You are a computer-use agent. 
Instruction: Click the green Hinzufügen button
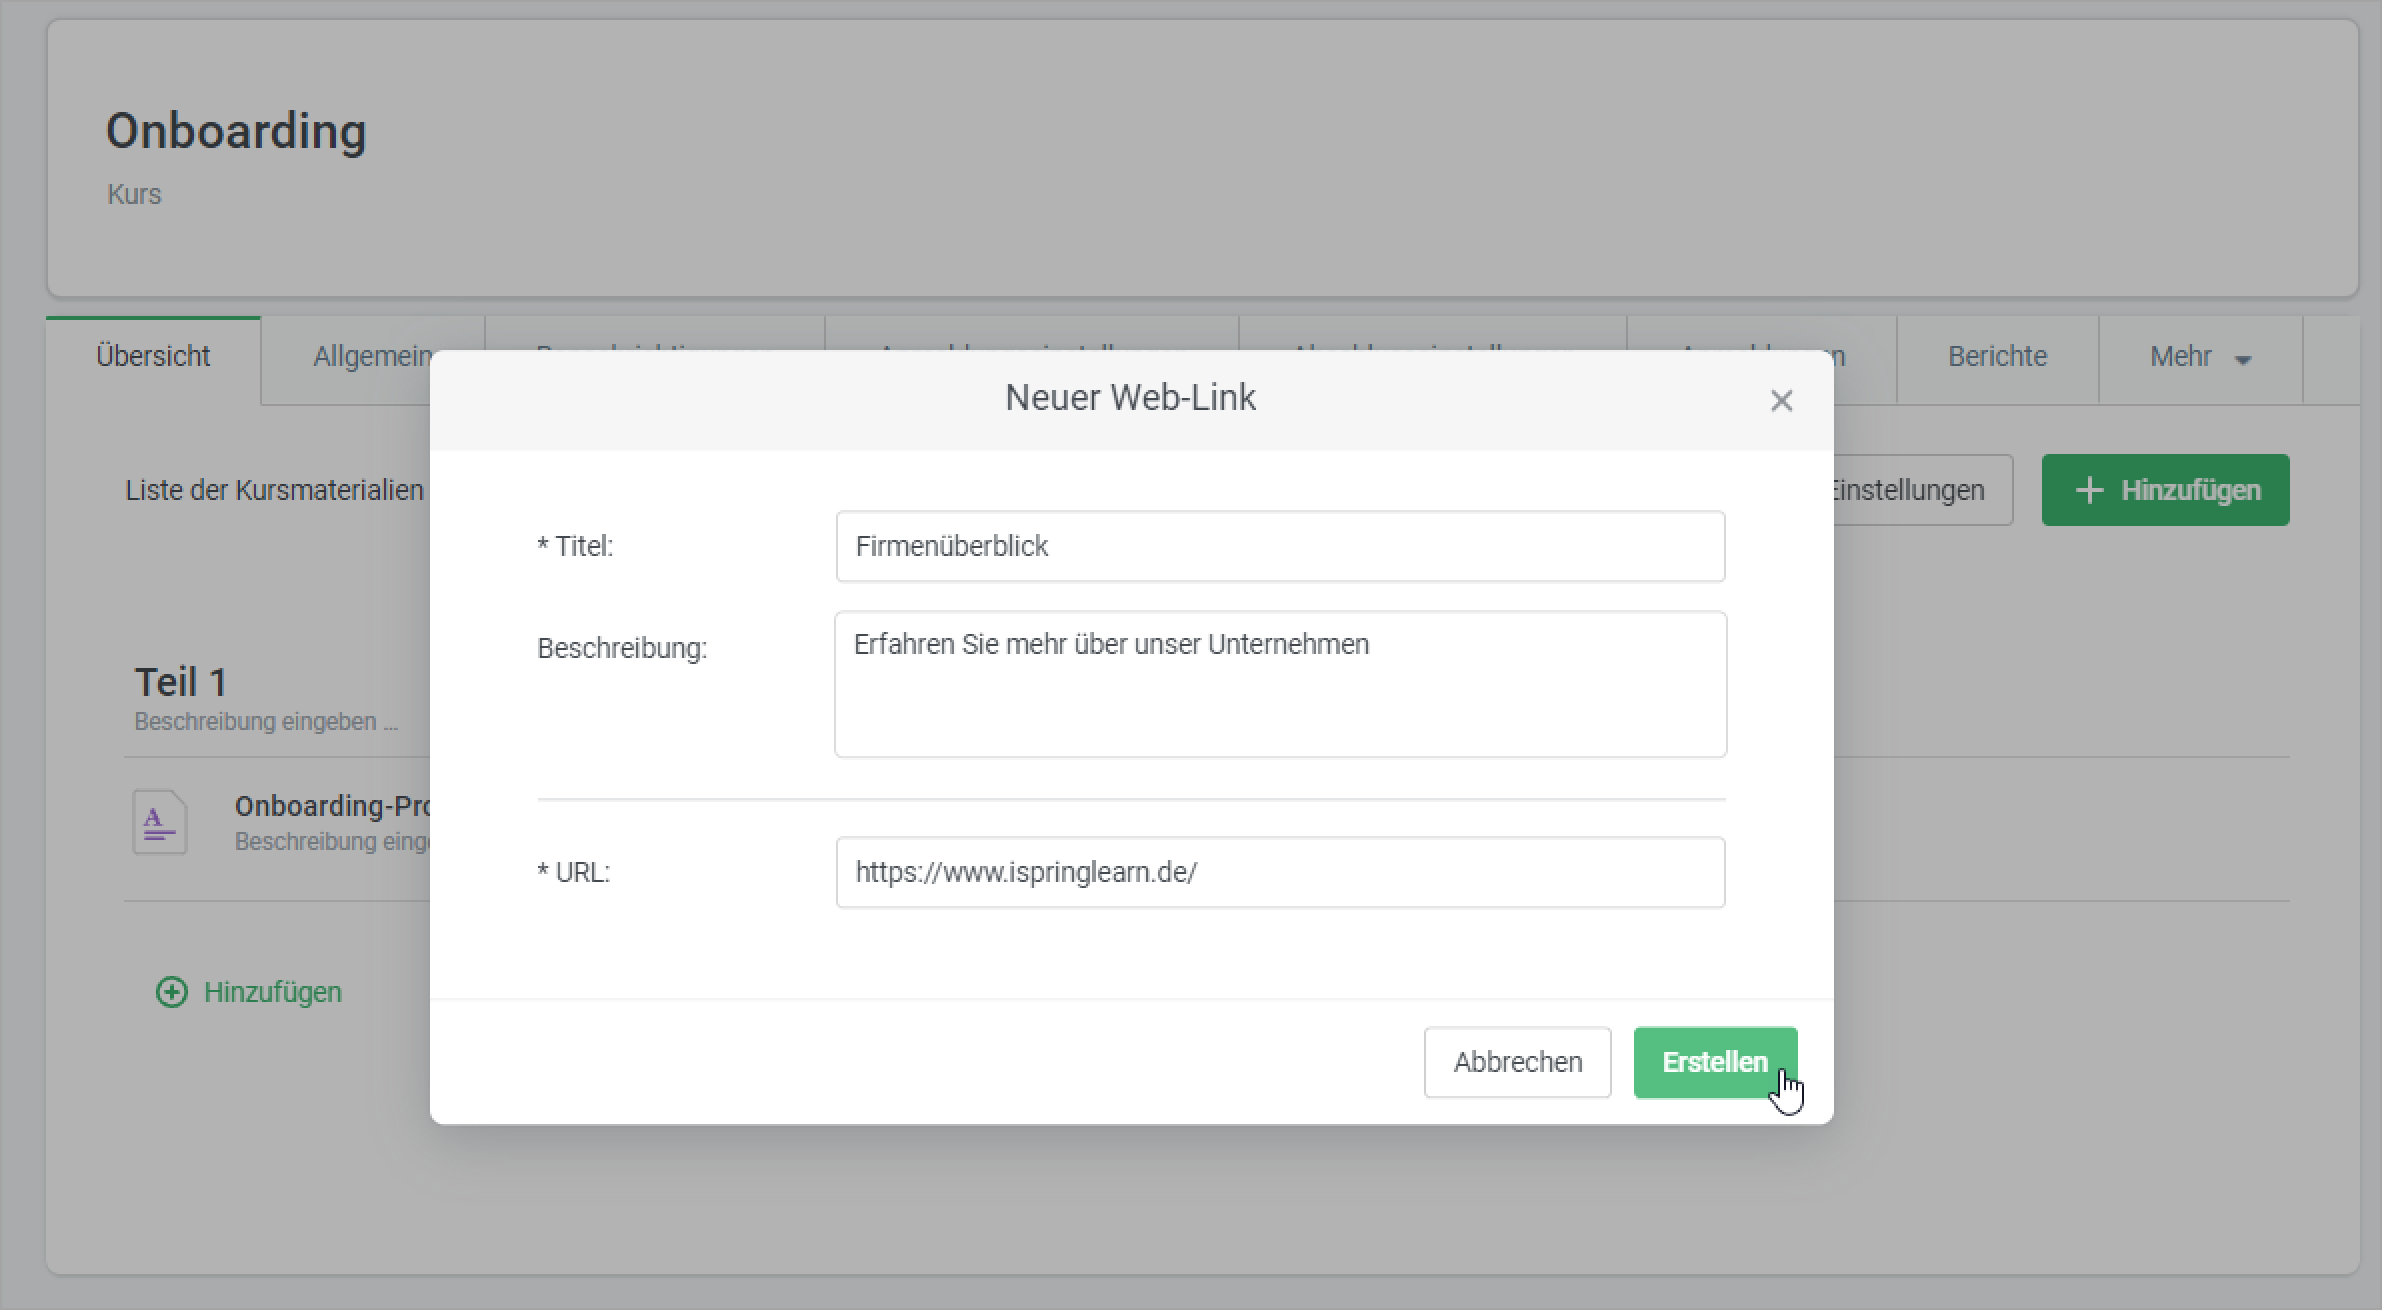click(2165, 490)
